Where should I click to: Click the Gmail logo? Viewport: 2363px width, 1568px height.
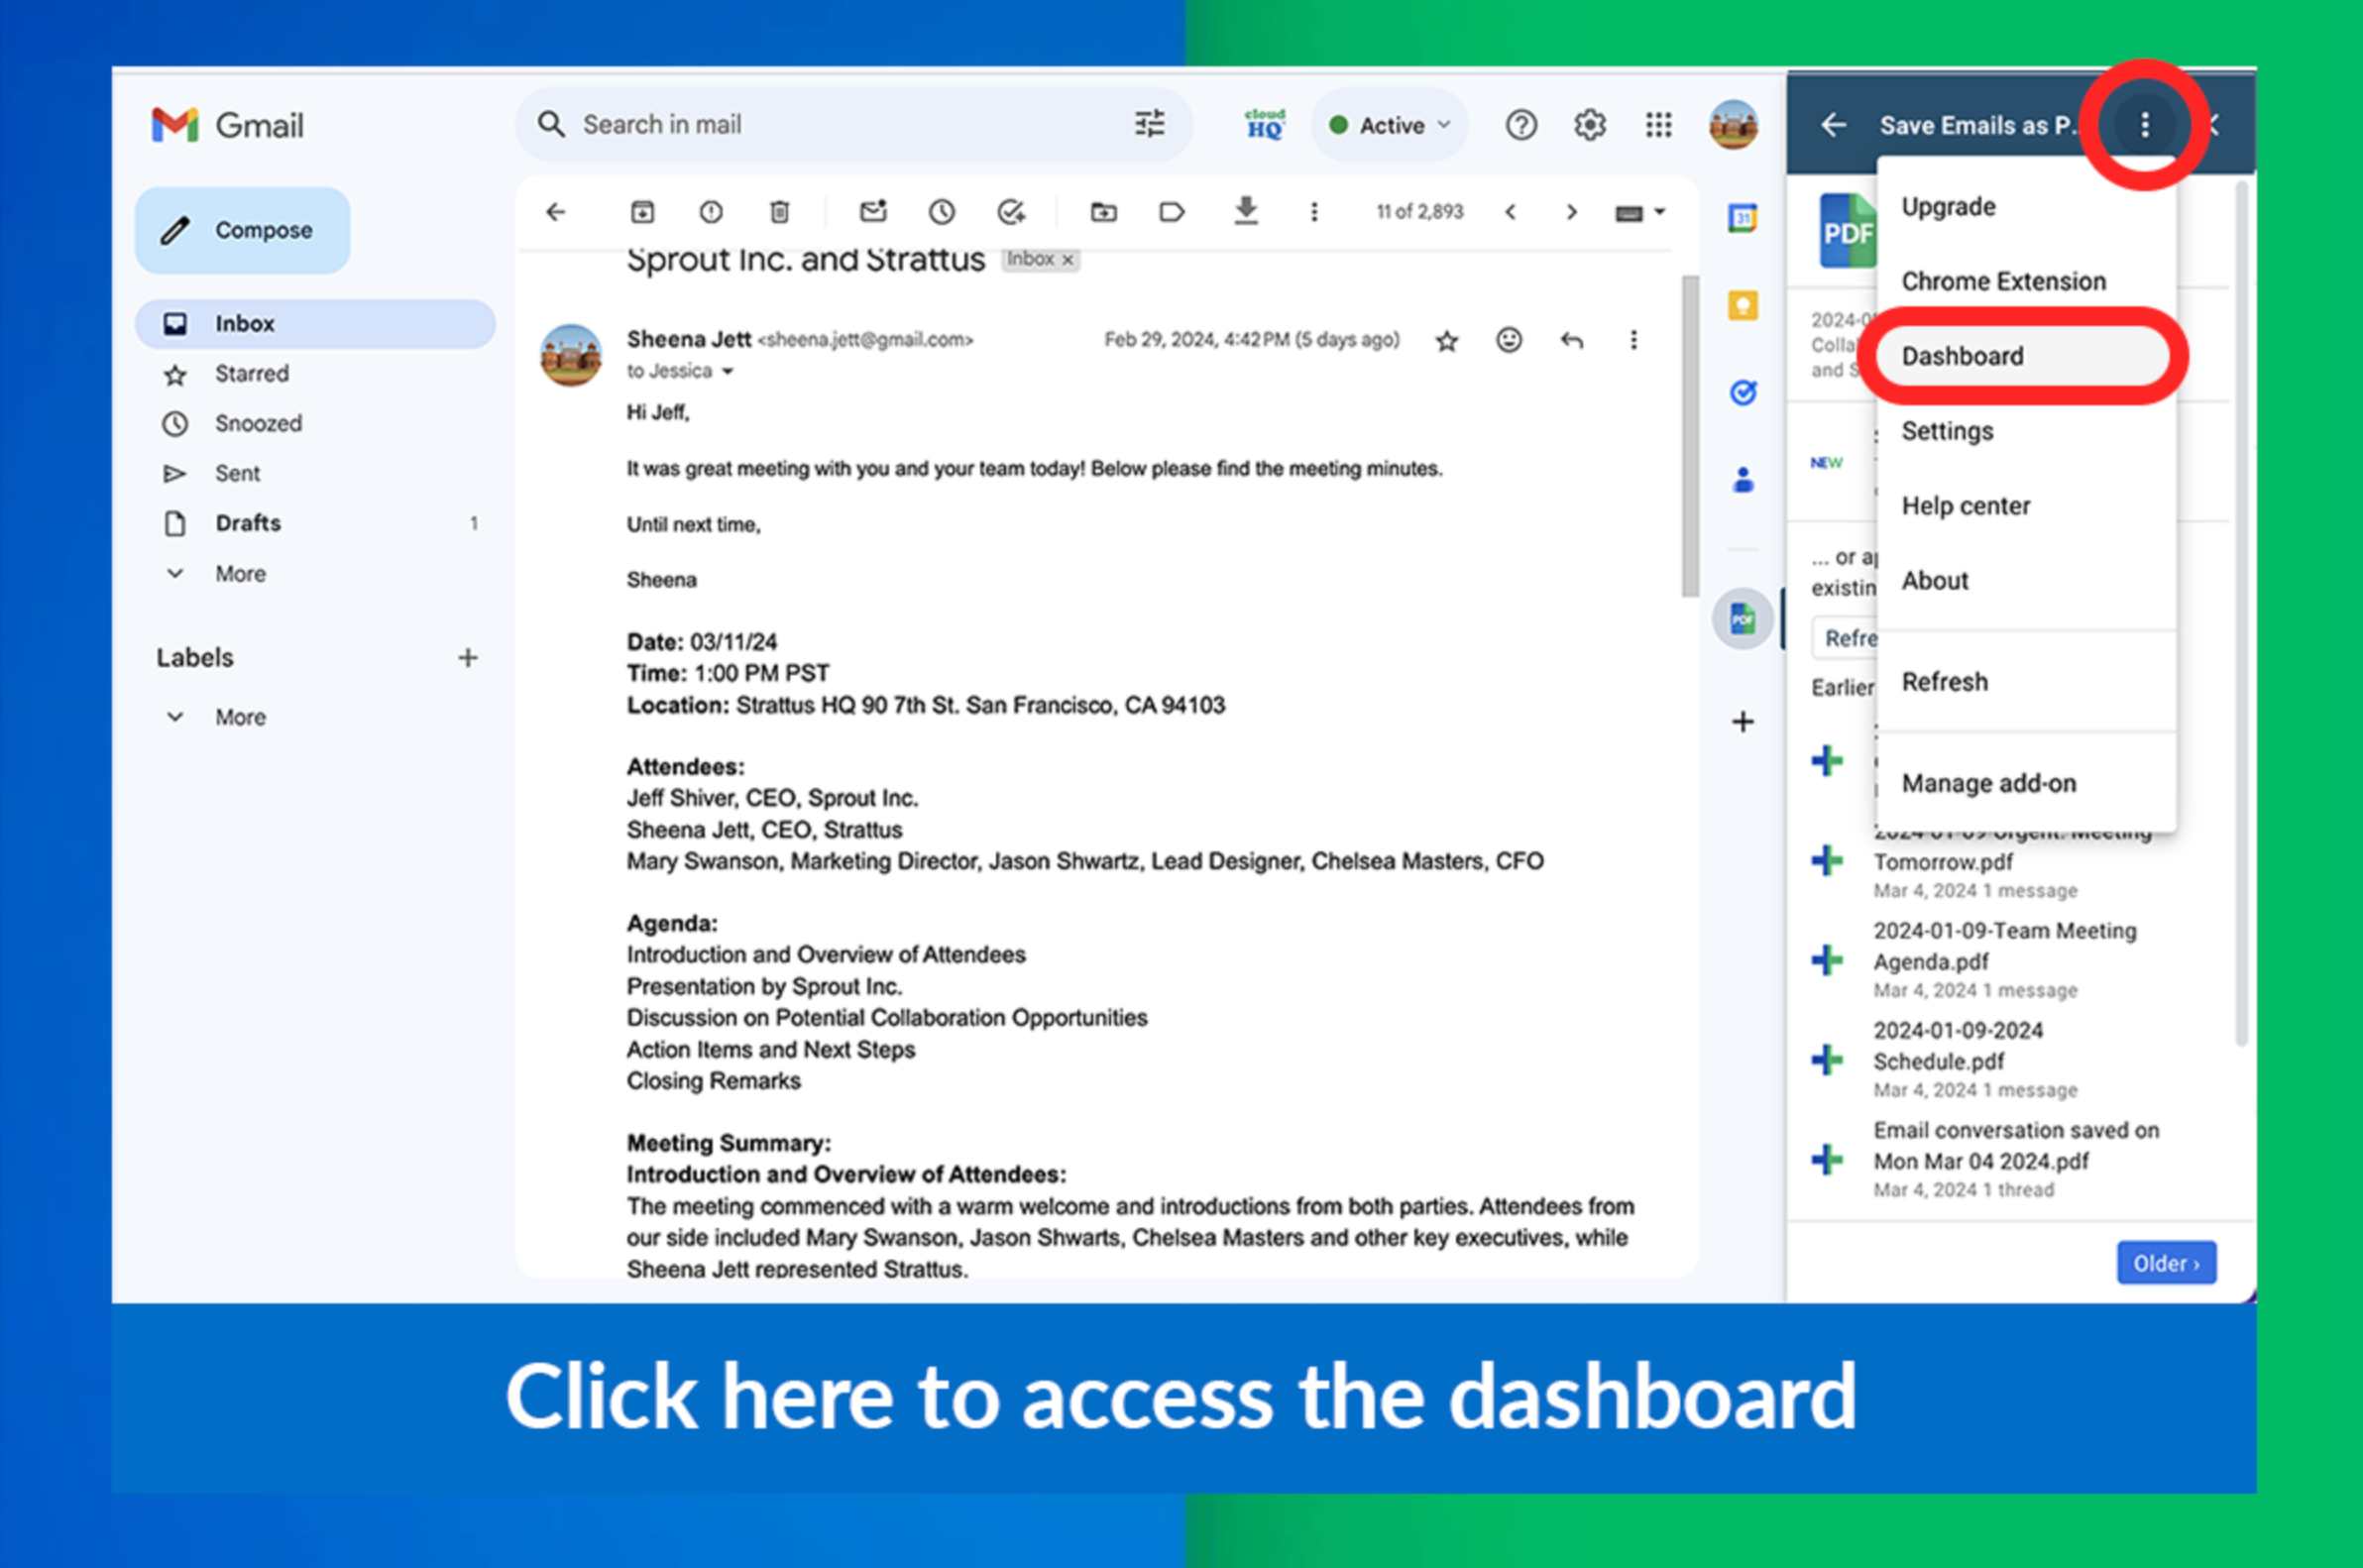pyautogui.click(x=228, y=125)
